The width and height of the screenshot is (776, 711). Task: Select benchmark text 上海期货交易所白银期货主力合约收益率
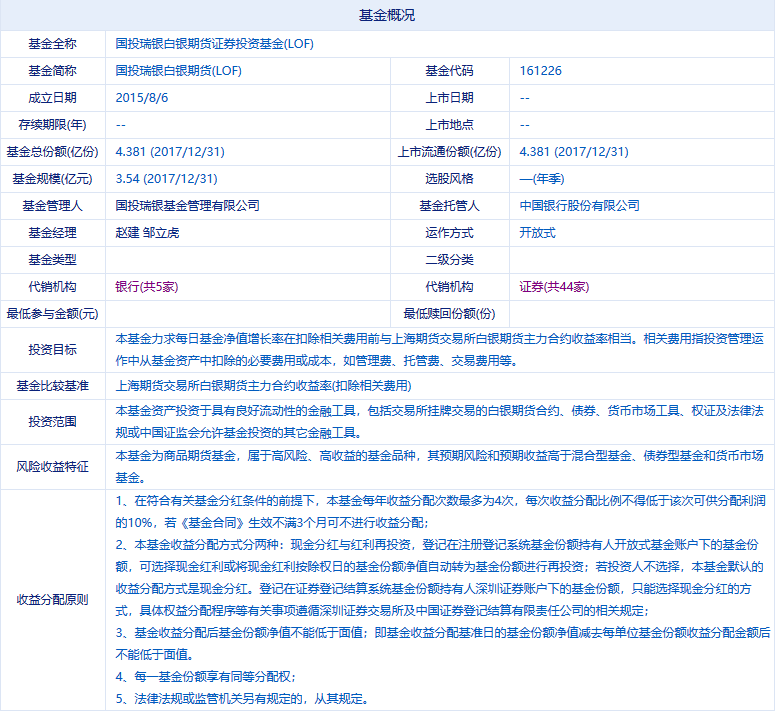click(x=223, y=386)
